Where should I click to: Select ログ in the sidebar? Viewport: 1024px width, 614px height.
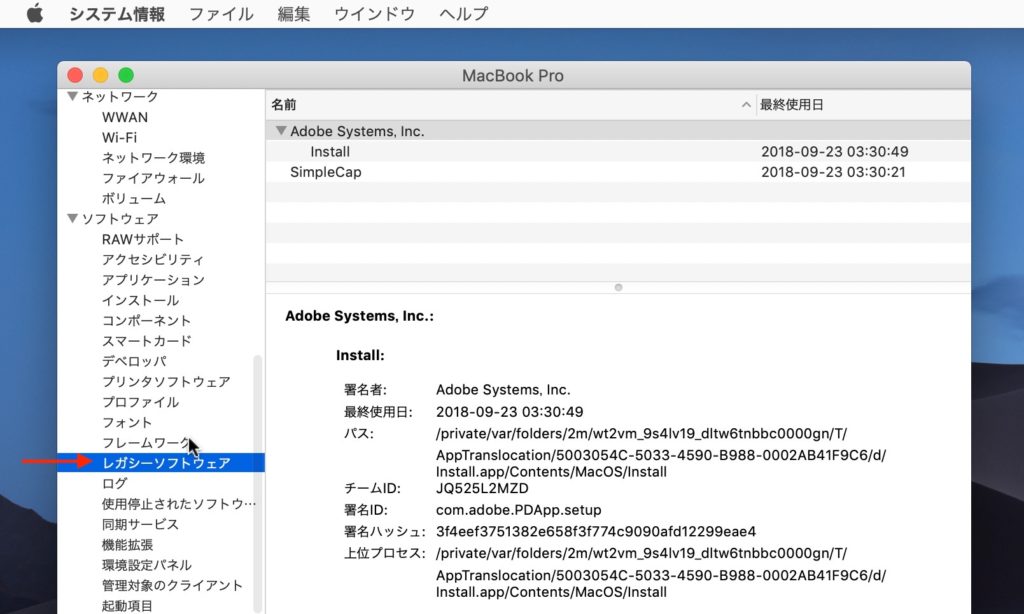pos(113,483)
